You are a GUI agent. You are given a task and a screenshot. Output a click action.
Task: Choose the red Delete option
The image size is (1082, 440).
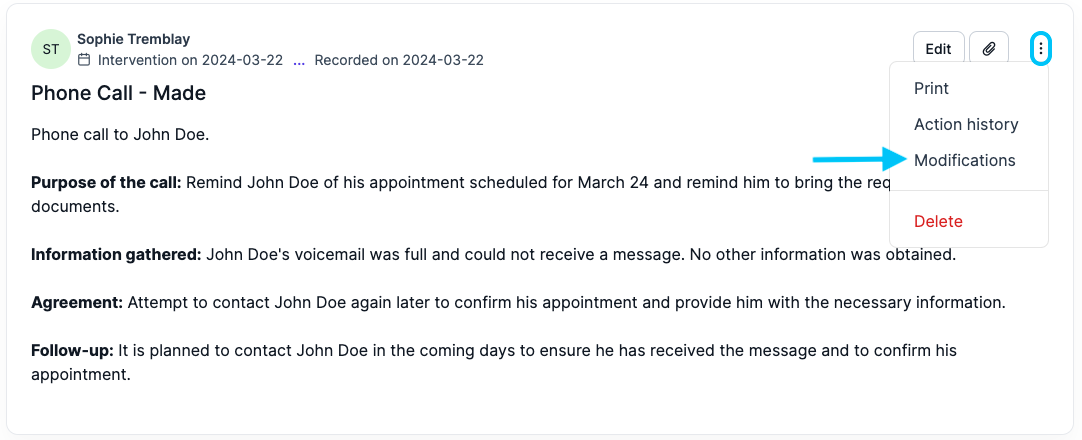[x=938, y=221]
